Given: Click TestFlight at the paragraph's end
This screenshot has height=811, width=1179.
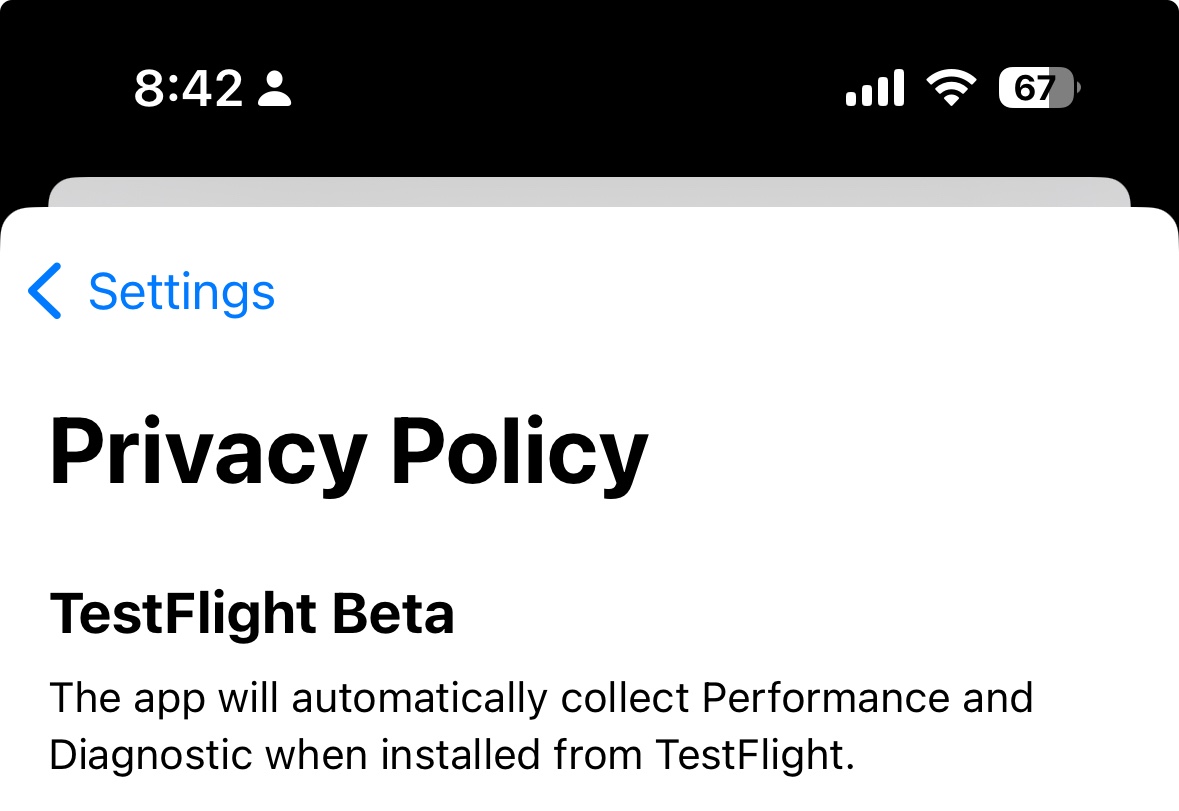Looking at the screenshot, I should 755,756.
